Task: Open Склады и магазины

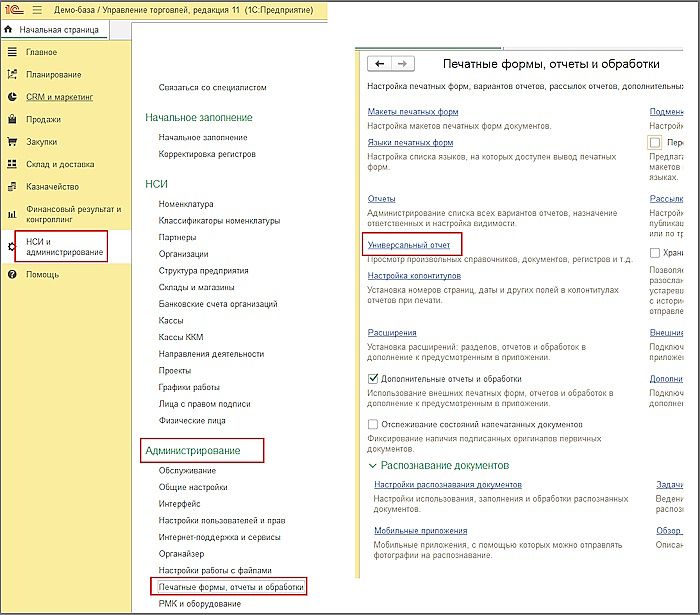Action: (196, 287)
